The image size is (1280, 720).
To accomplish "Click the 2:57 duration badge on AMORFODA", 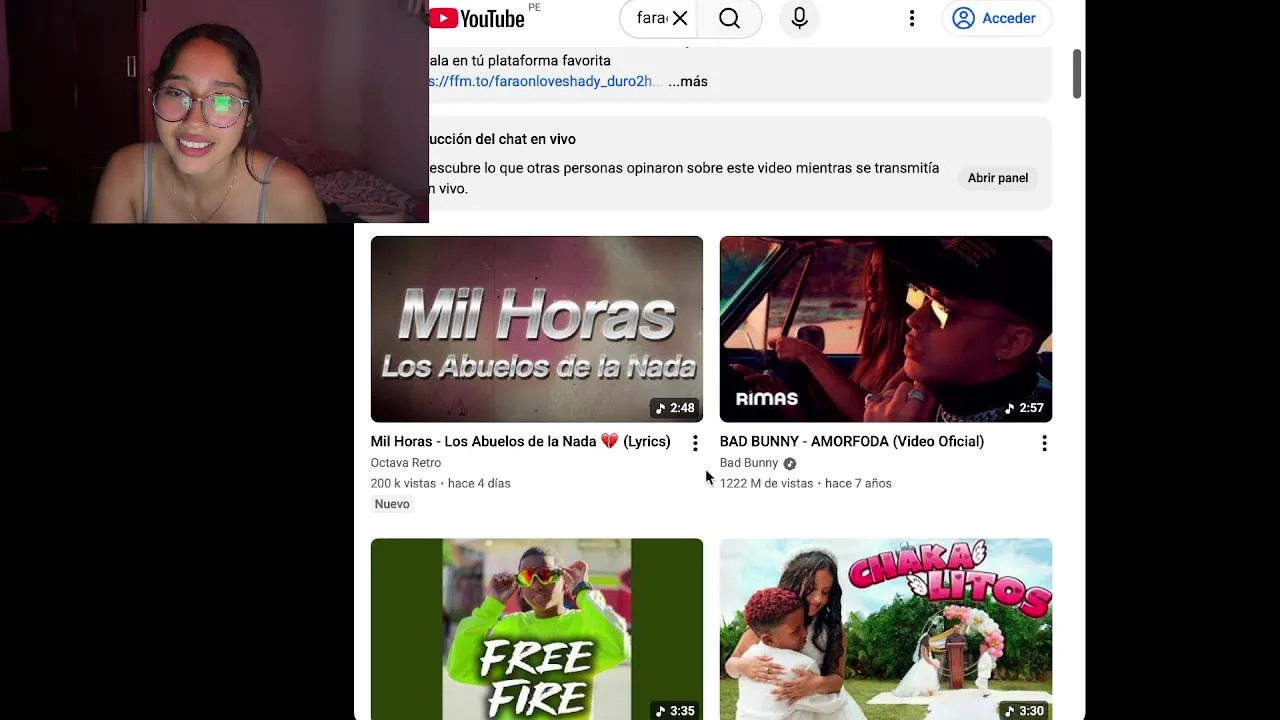I will click(x=1024, y=408).
